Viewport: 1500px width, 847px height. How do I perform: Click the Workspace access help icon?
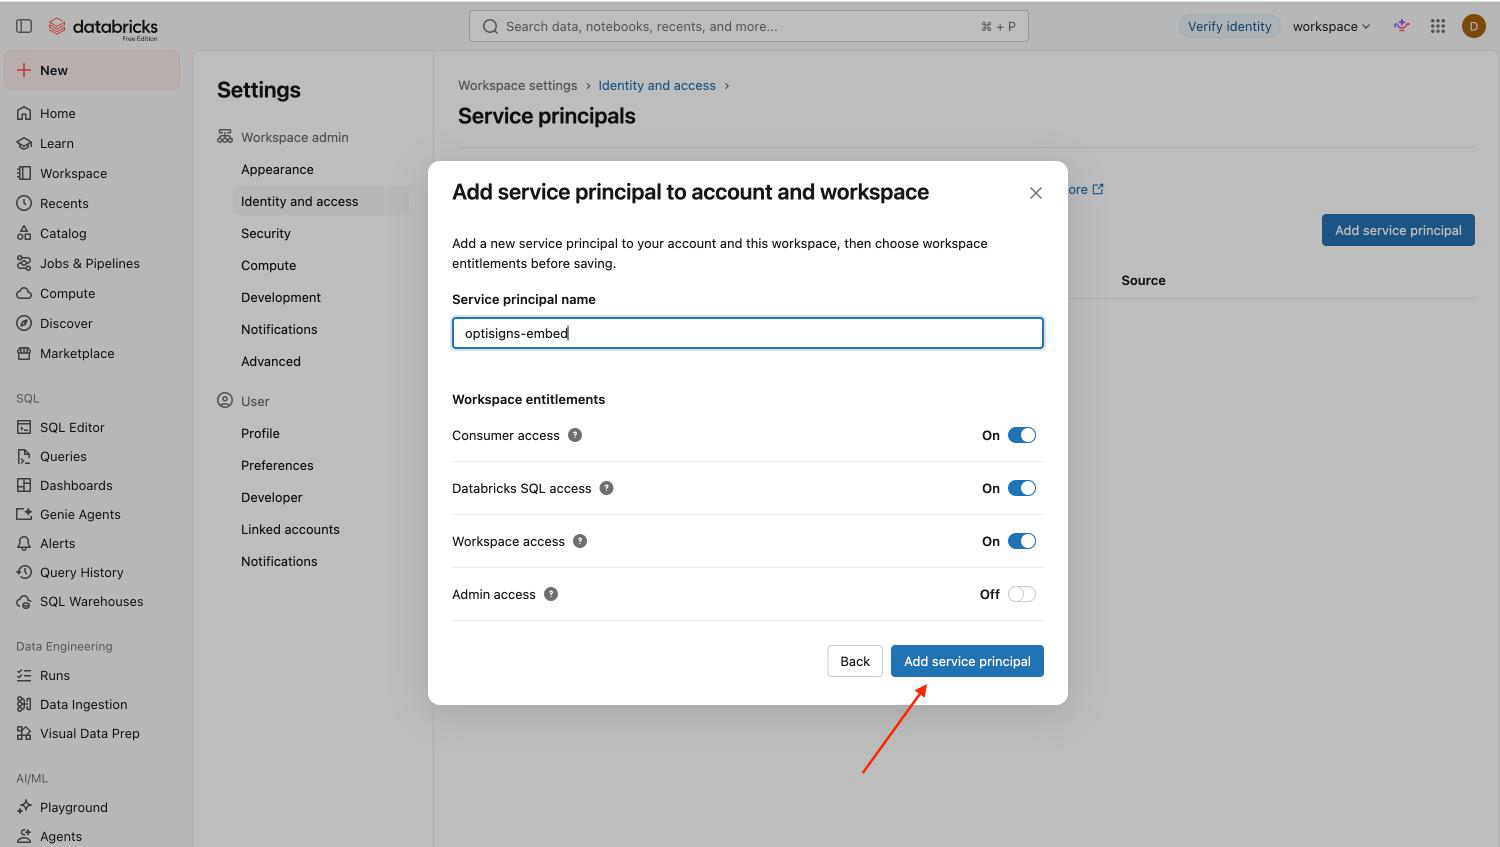580,541
